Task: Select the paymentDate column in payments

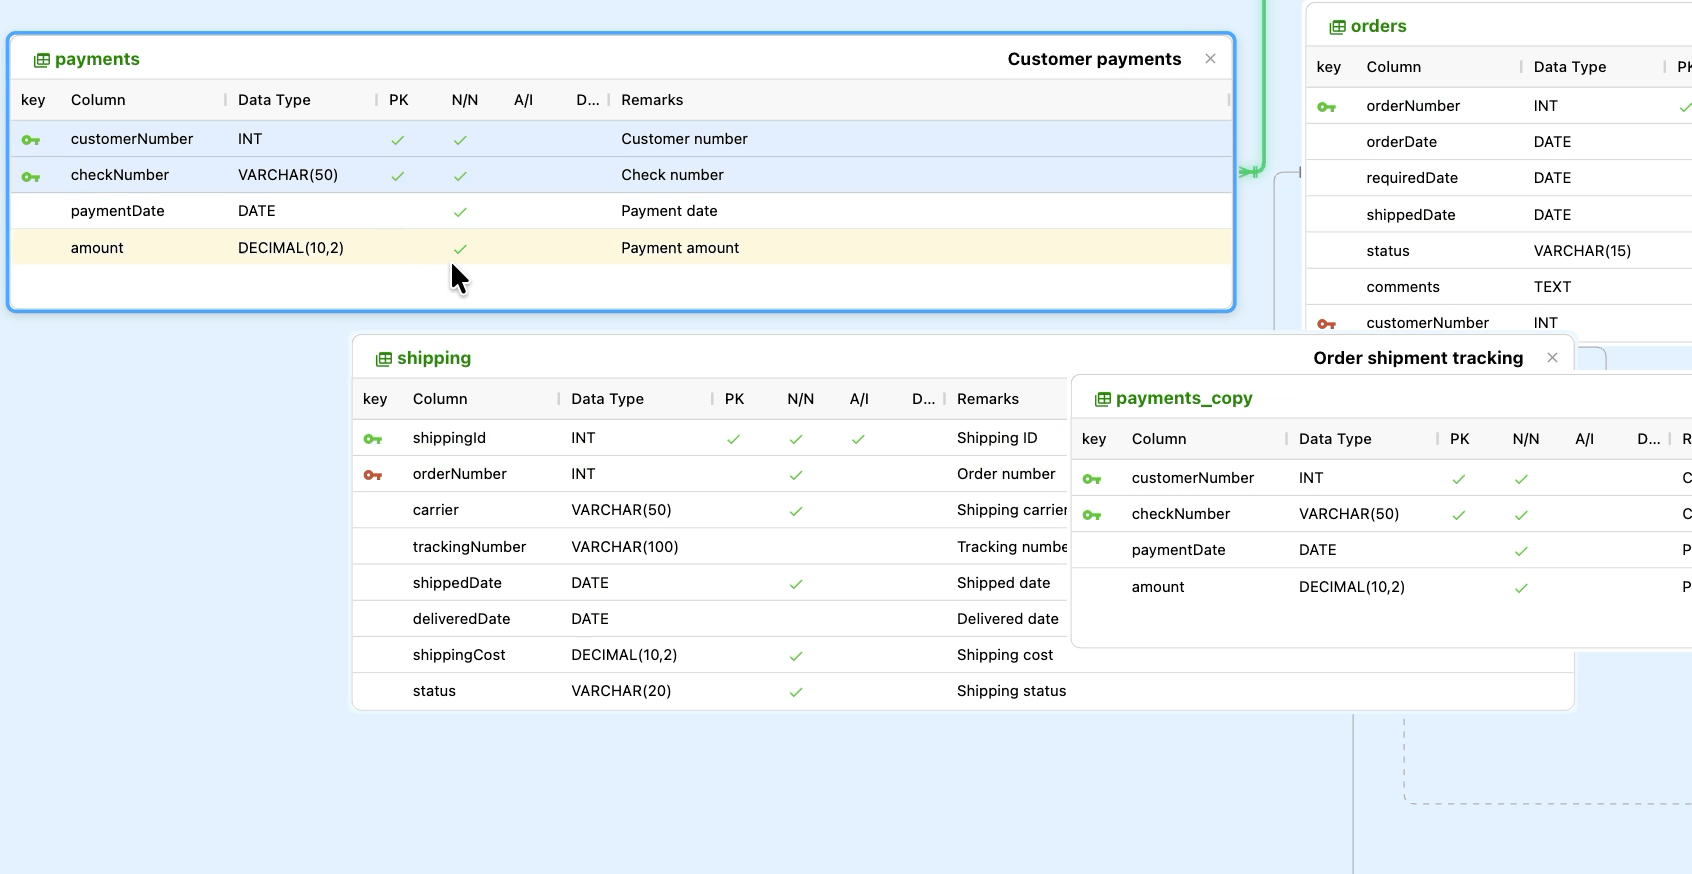Action: coord(117,211)
